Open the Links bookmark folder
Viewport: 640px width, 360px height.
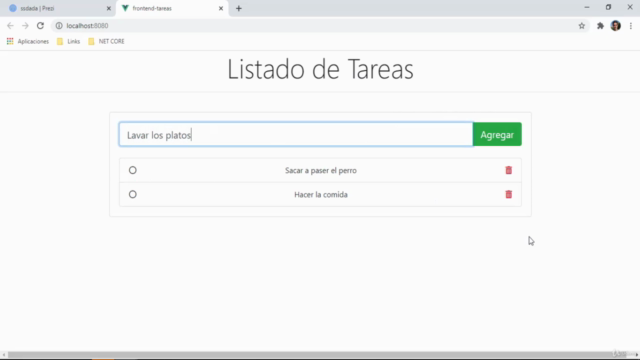(x=69, y=41)
